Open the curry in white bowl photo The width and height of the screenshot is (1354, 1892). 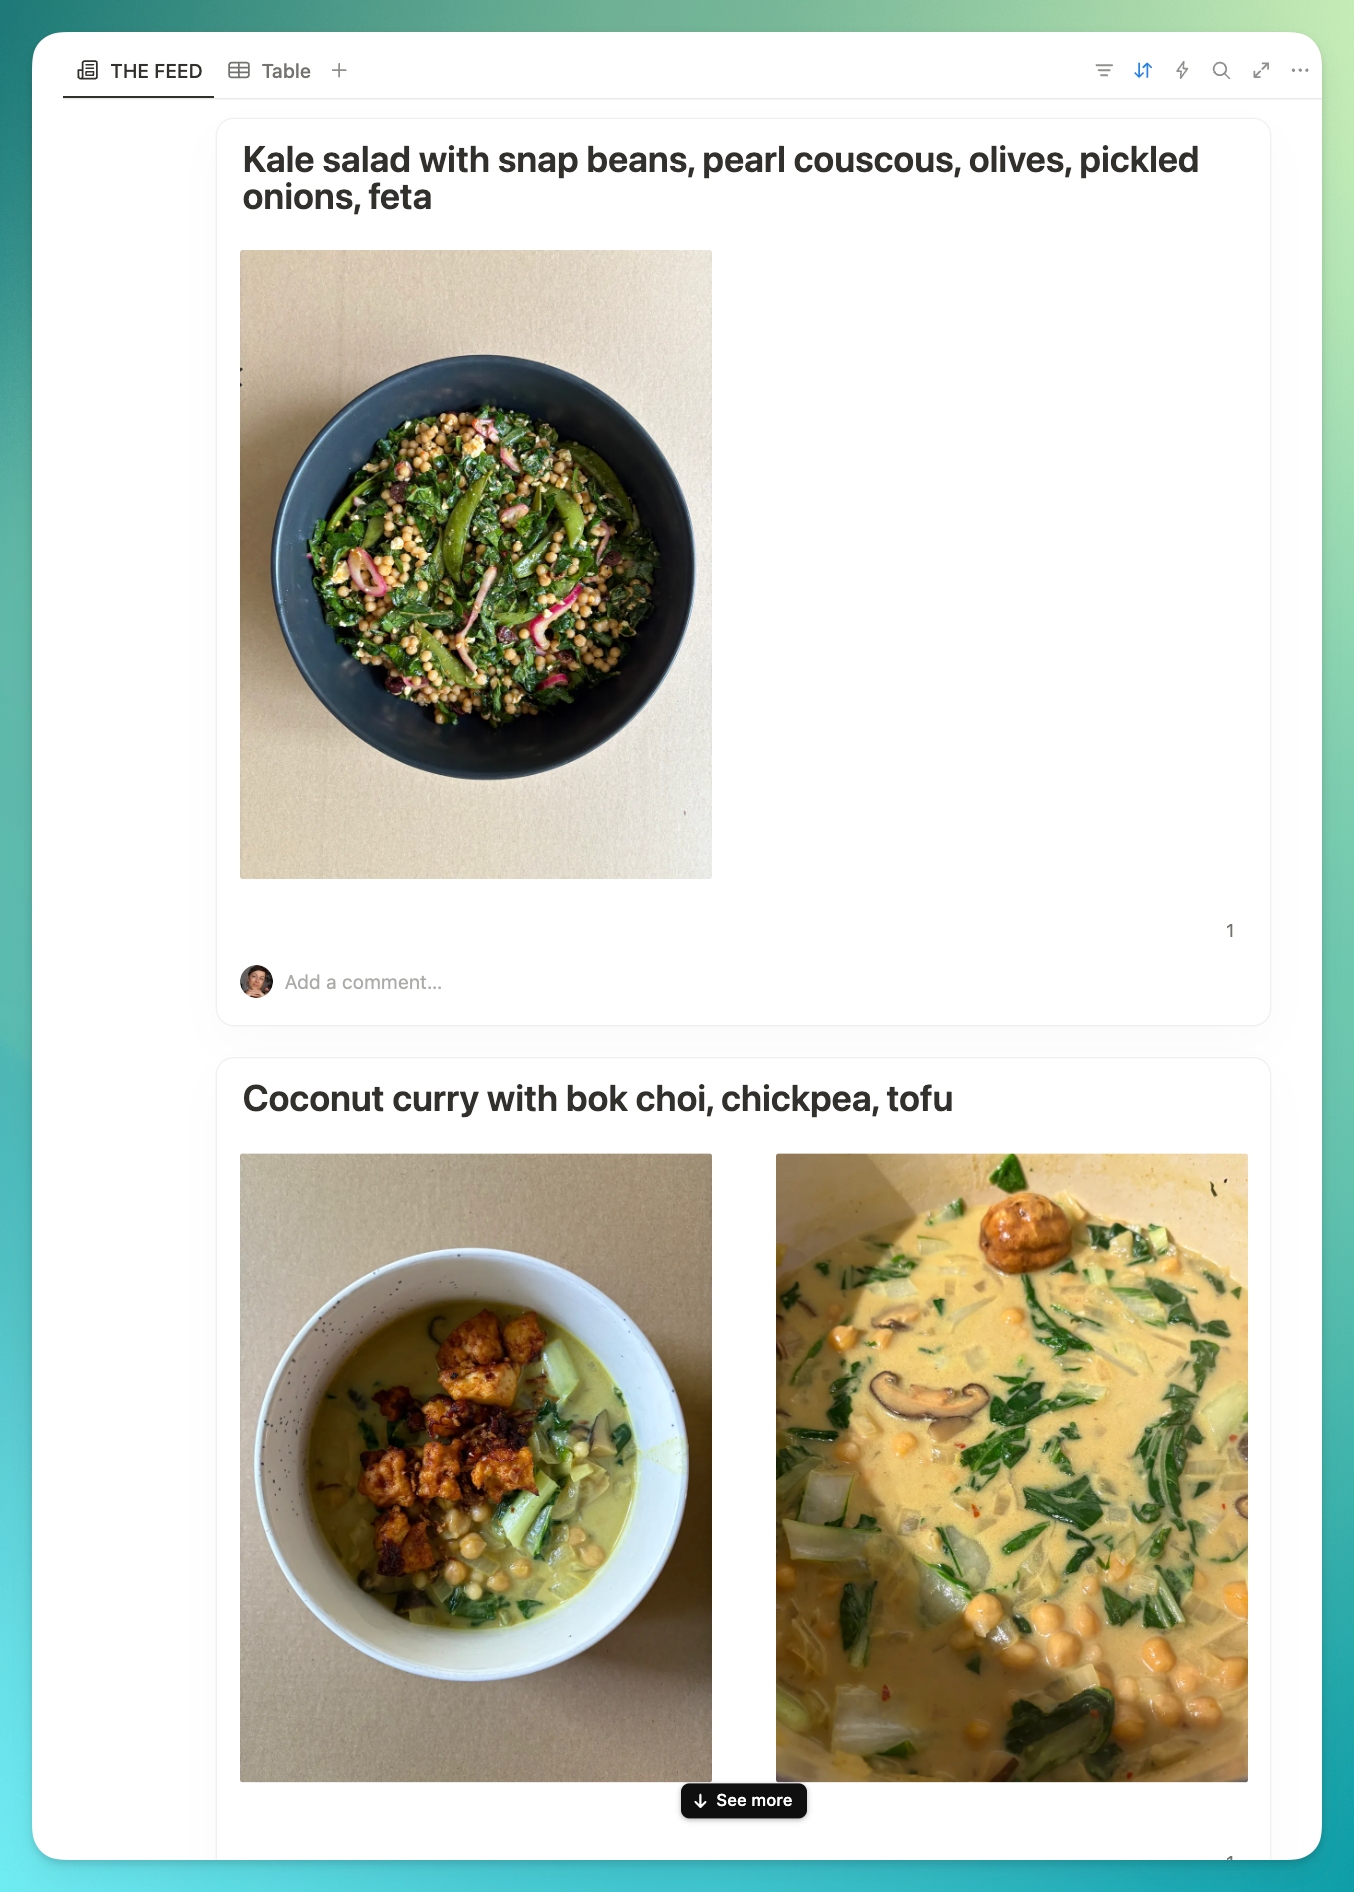coord(476,1468)
